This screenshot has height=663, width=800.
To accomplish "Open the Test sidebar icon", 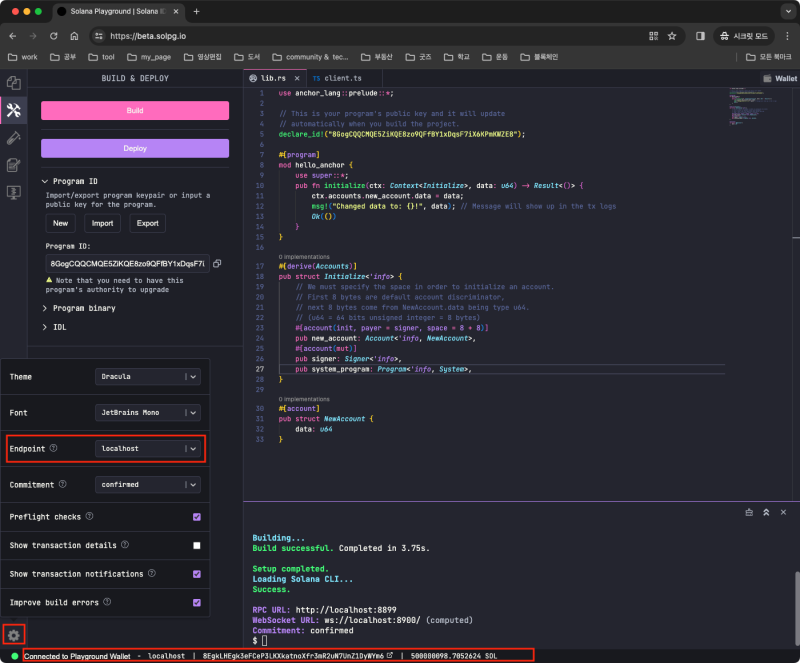I will click(14, 138).
